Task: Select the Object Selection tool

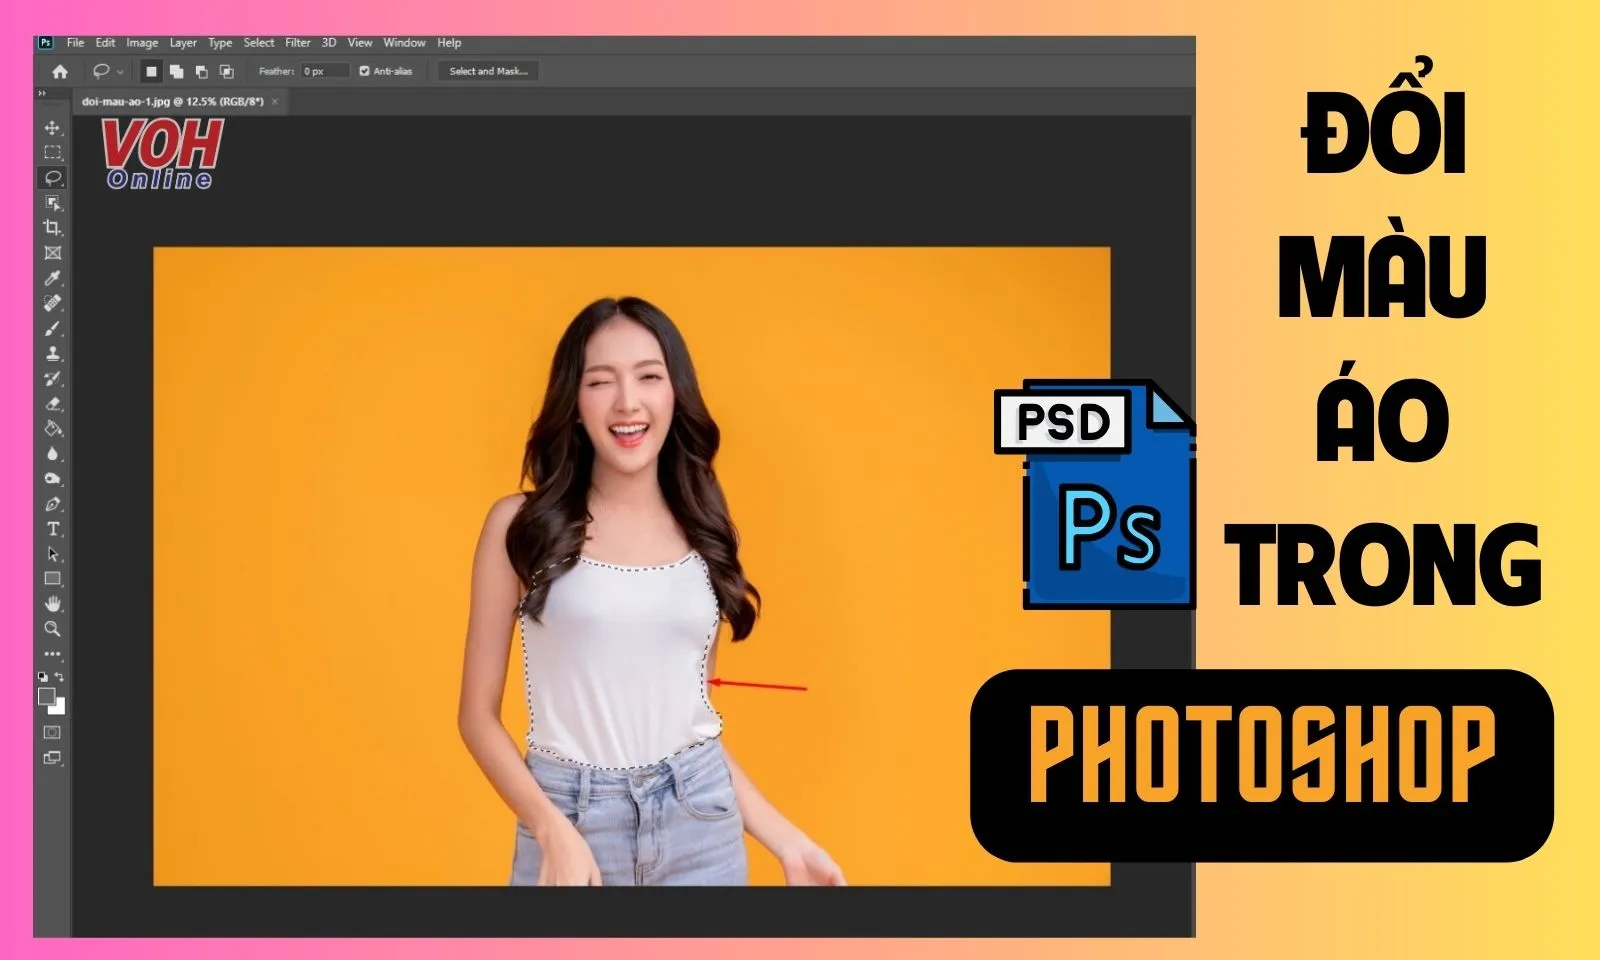Action: 52,203
